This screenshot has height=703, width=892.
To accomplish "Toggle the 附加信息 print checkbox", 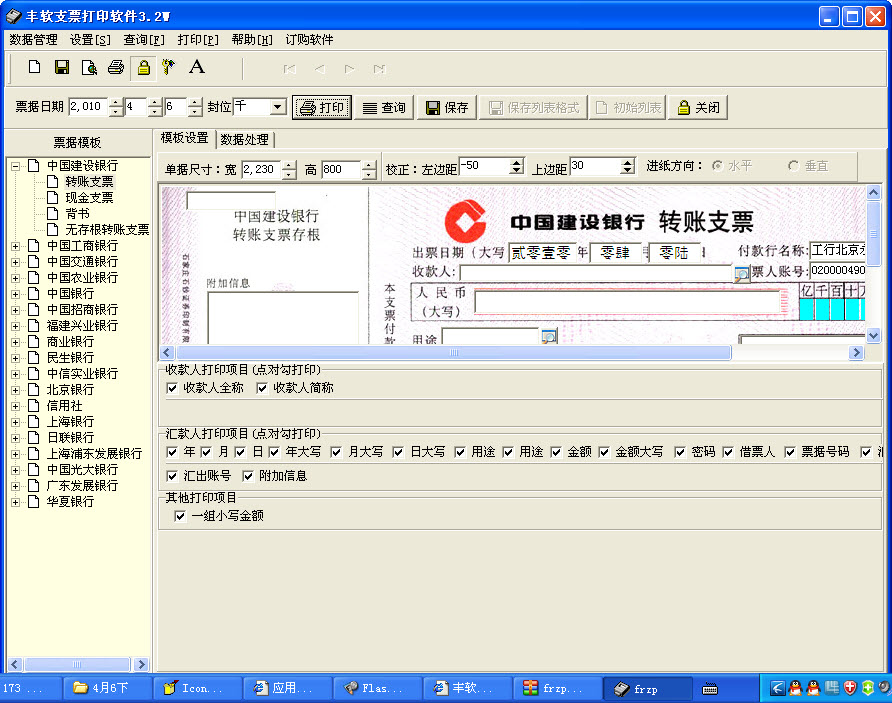I will (249, 476).
